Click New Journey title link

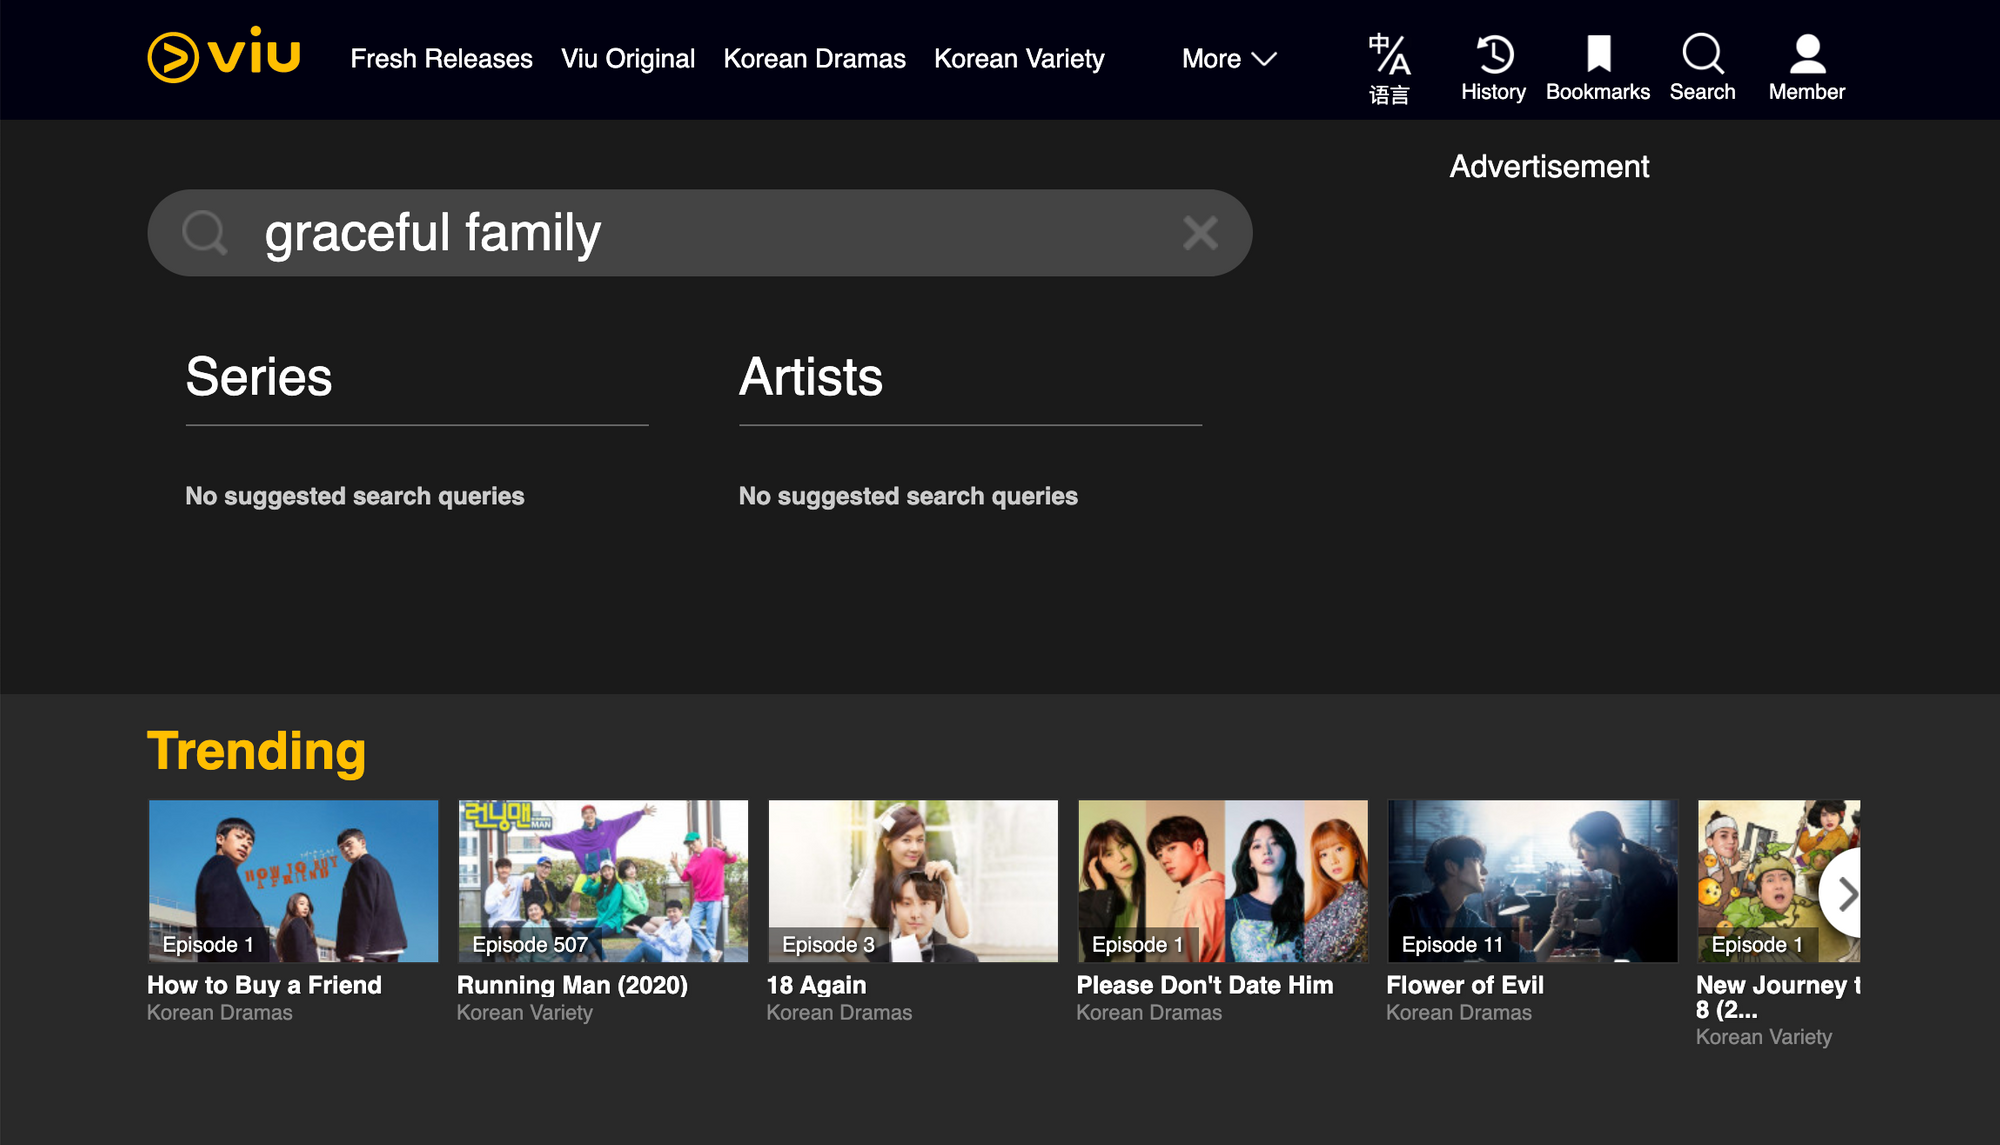click(x=1778, y=997)
